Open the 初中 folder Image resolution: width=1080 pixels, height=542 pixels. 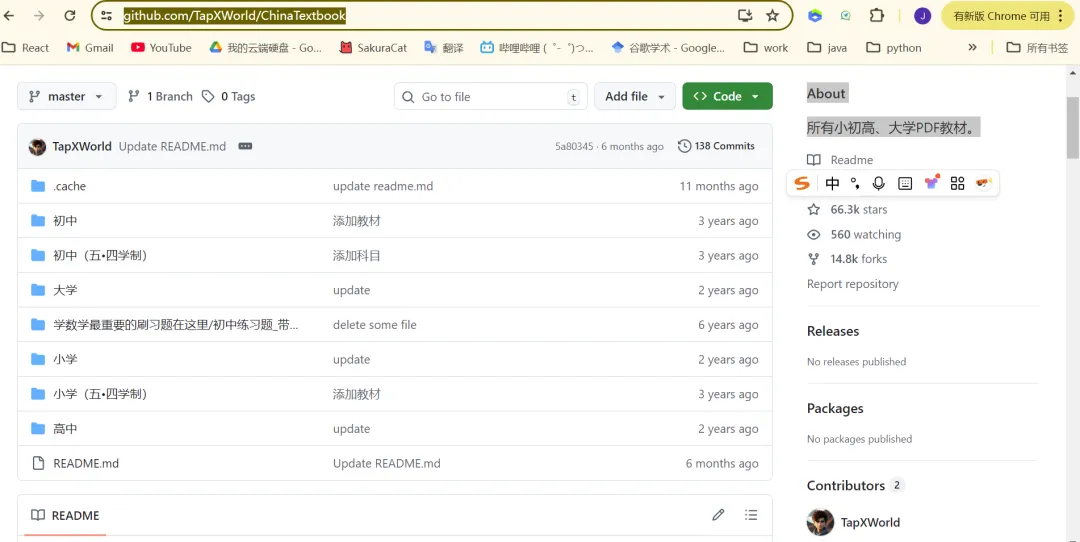coord(65,221)
